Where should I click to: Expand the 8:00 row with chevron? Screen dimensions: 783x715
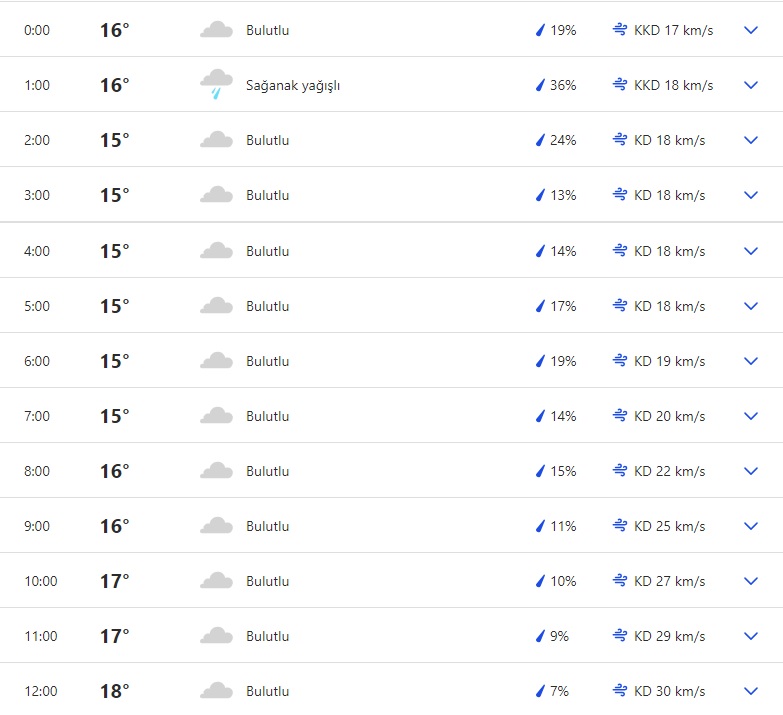752,471
